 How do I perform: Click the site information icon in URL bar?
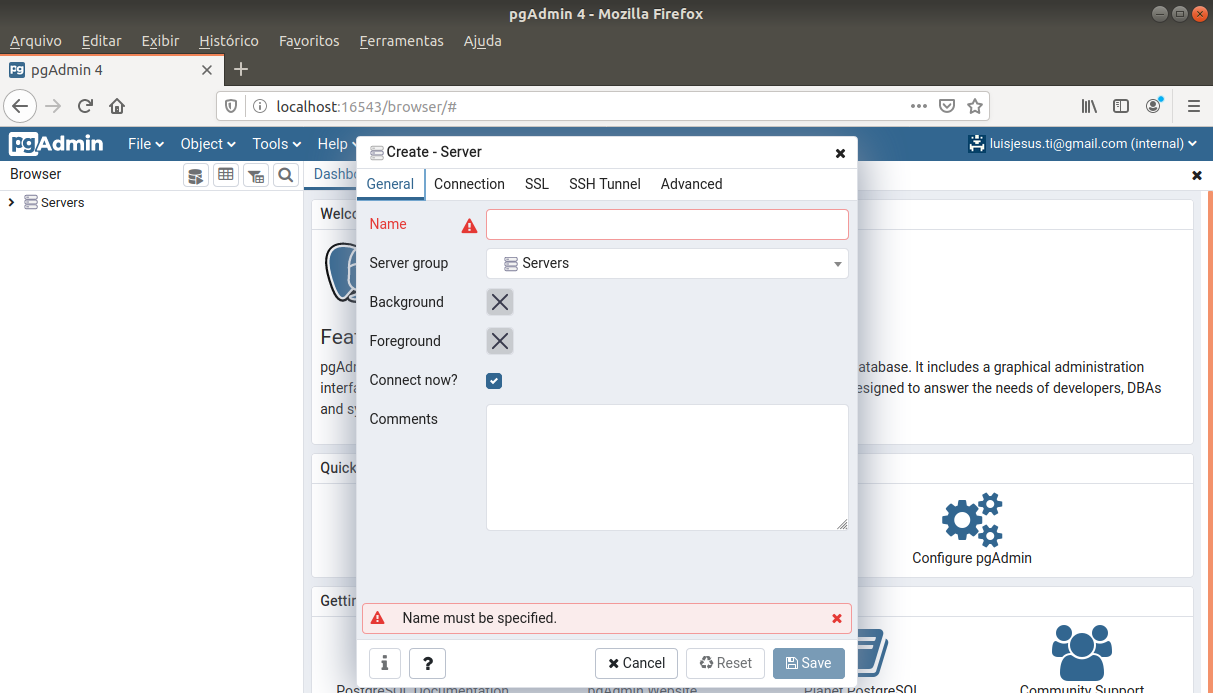[259, 106]
